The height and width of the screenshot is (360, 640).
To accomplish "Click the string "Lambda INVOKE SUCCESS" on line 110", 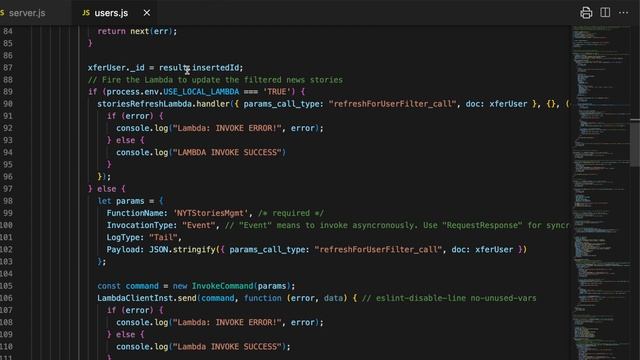I will [227, 347].
